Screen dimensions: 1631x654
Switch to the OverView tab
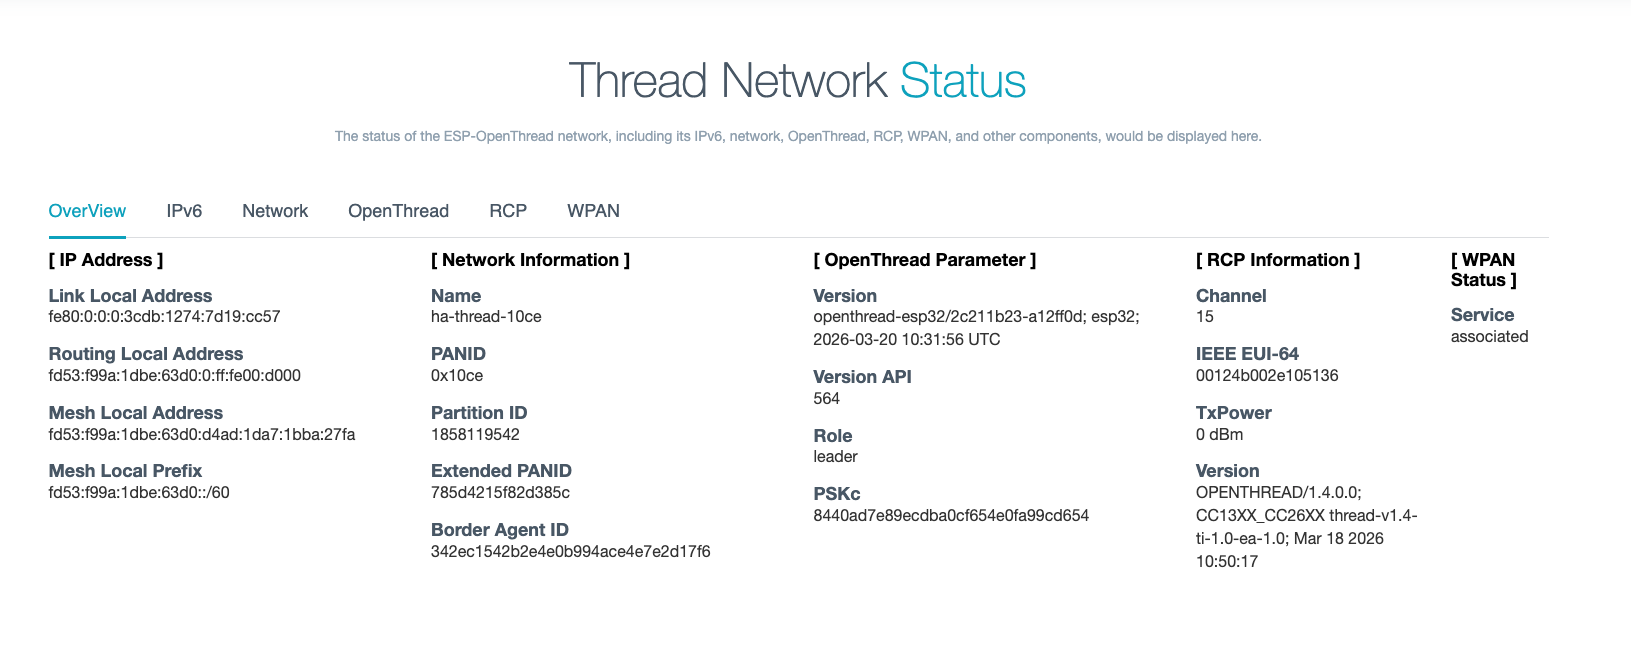[x=87, y=211]
